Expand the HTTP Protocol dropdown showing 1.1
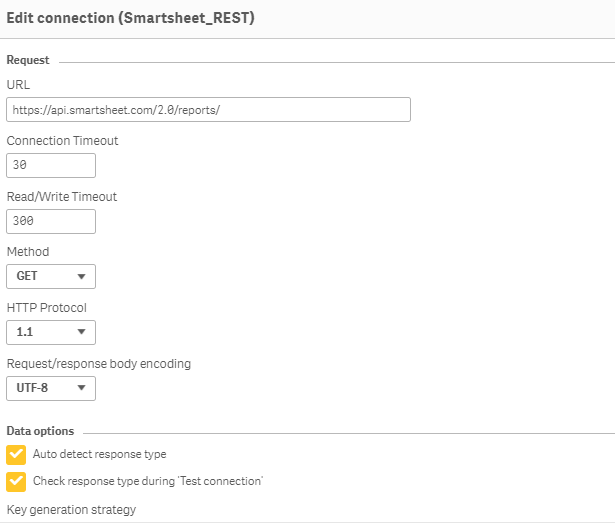 (50, 332)
